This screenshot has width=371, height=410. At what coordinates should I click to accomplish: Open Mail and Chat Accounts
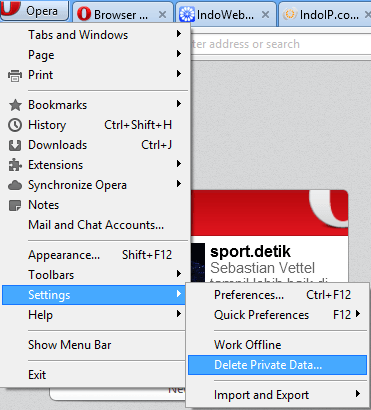[x=95, y=225]
